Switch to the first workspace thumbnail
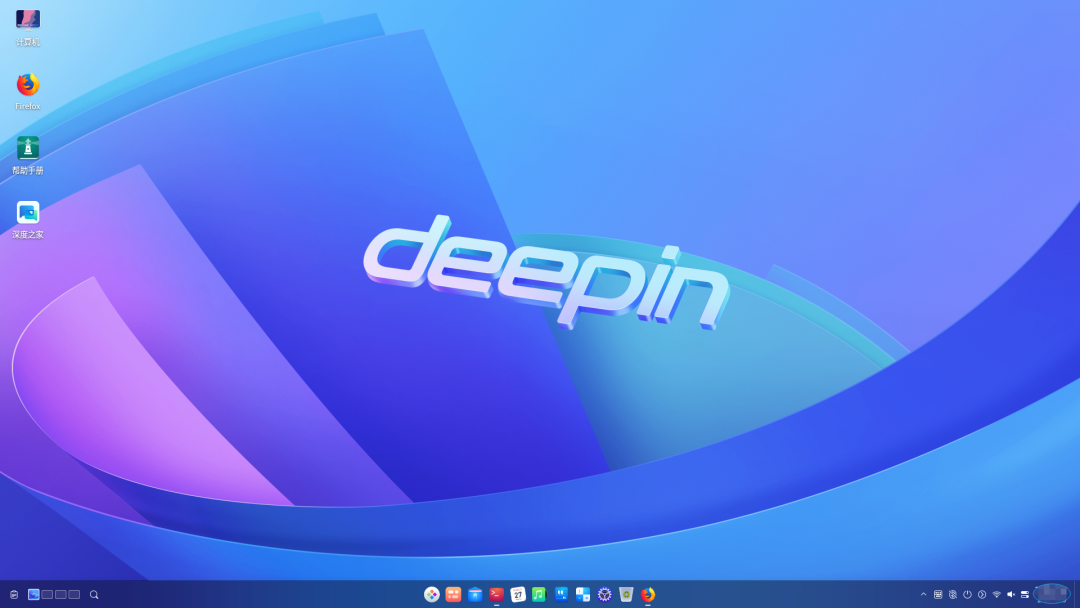The width and height of the screenshot is (1080, 608). click(x=34, y=594)
